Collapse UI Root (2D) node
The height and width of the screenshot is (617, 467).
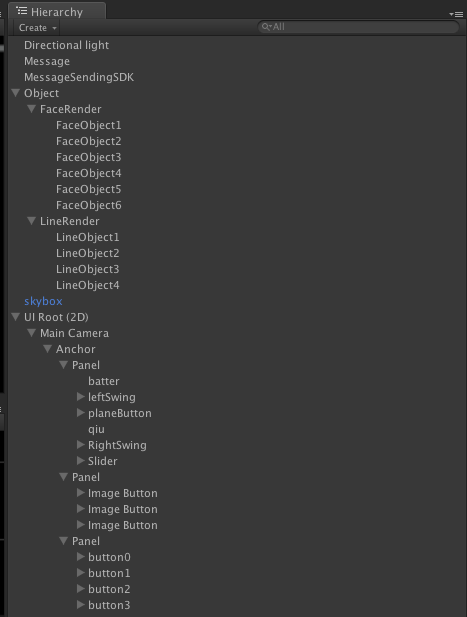coord(16,317)
